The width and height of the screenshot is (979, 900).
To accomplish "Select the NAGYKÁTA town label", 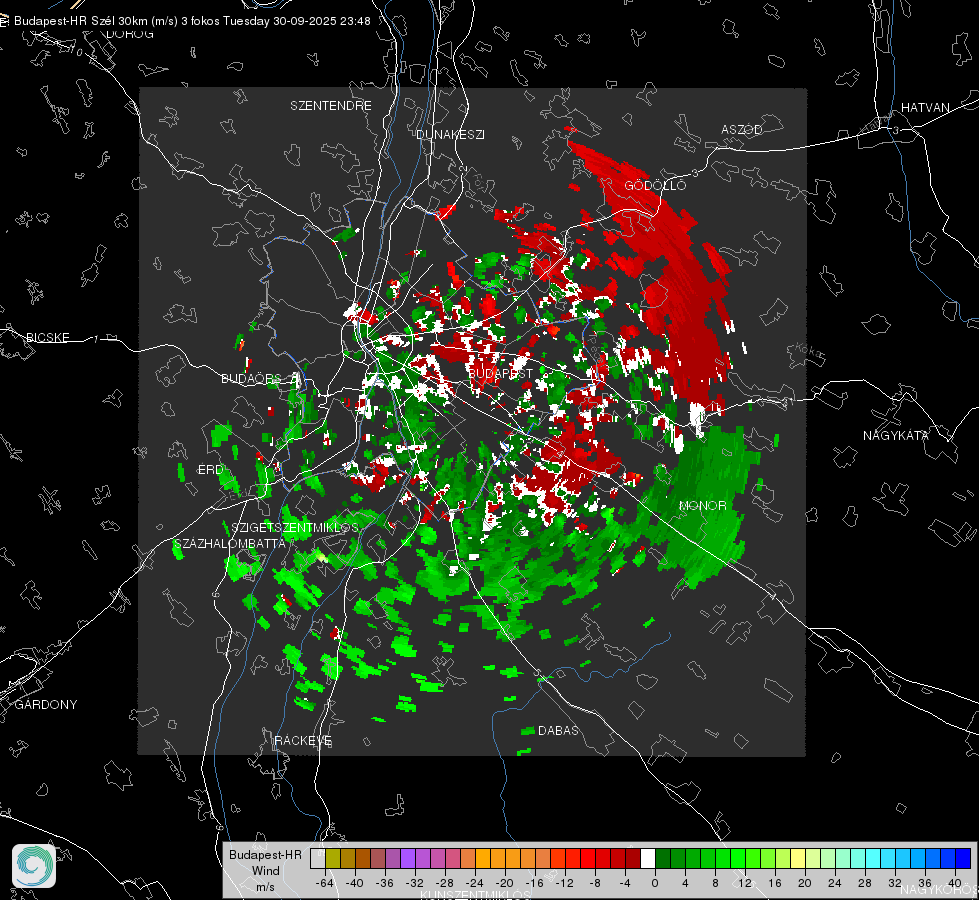I will (896, 435).
